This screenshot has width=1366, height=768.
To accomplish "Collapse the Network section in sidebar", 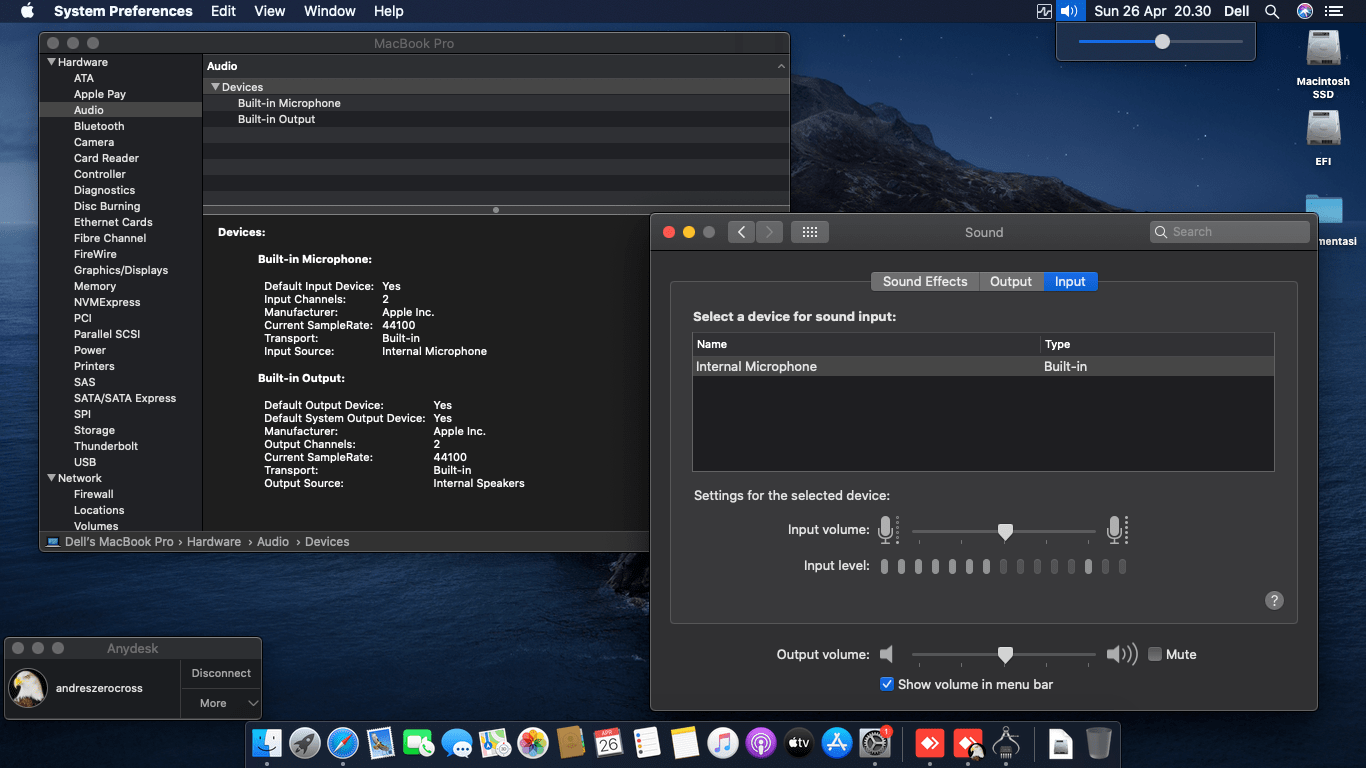I will (x=51, y=478).
